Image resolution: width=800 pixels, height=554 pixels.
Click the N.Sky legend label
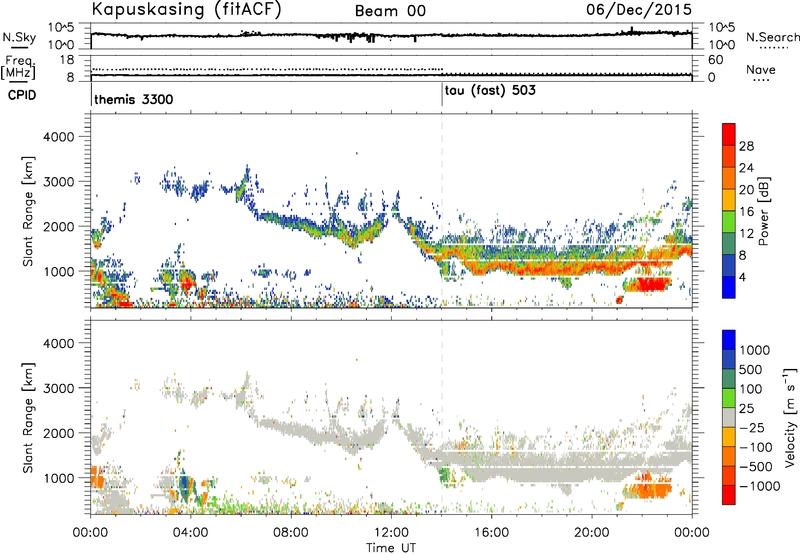click(19, 37)
